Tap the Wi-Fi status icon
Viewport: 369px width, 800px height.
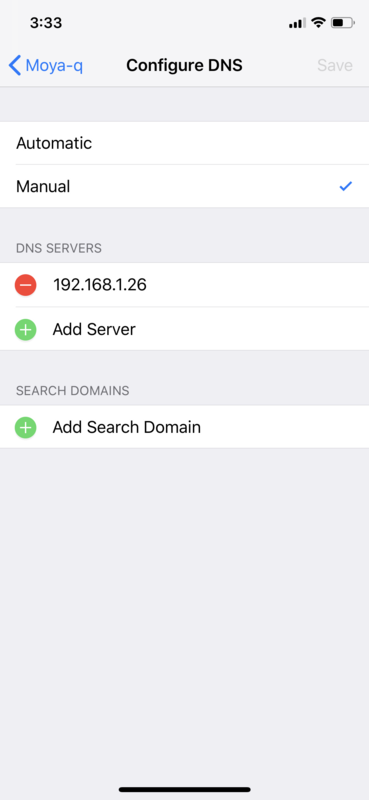(318, 22)
